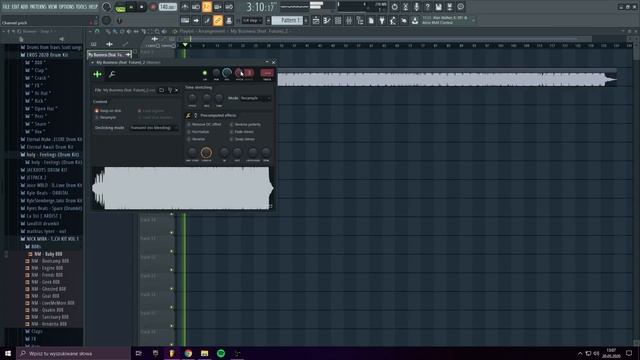
Task: Open Spotify from taskbar
Action: click(221, 353)
